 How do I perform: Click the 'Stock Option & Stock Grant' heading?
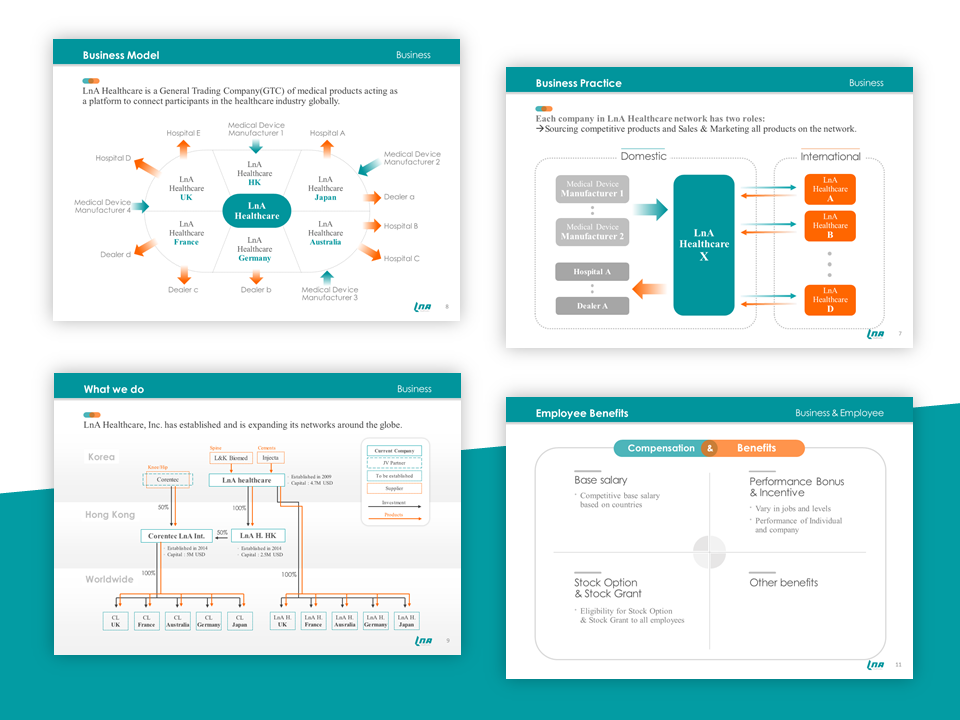[x=607, y=588]
